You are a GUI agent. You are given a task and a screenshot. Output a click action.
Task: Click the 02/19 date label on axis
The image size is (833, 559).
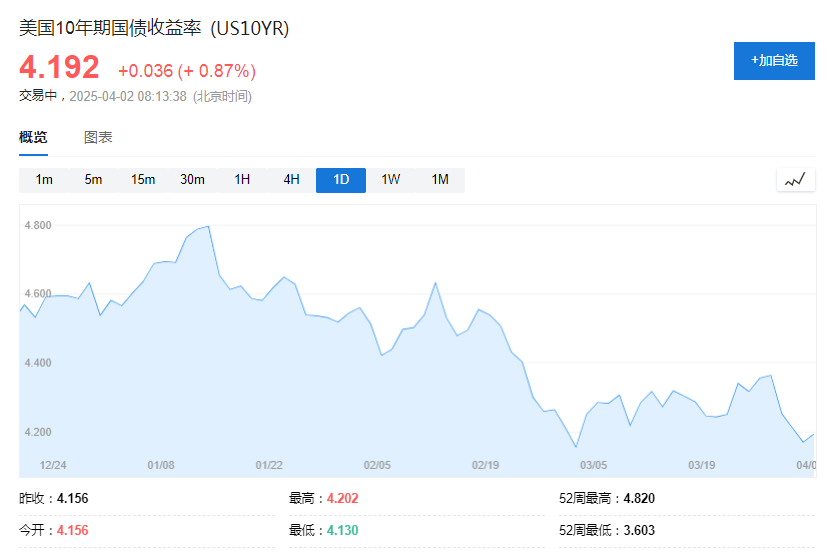485,465
